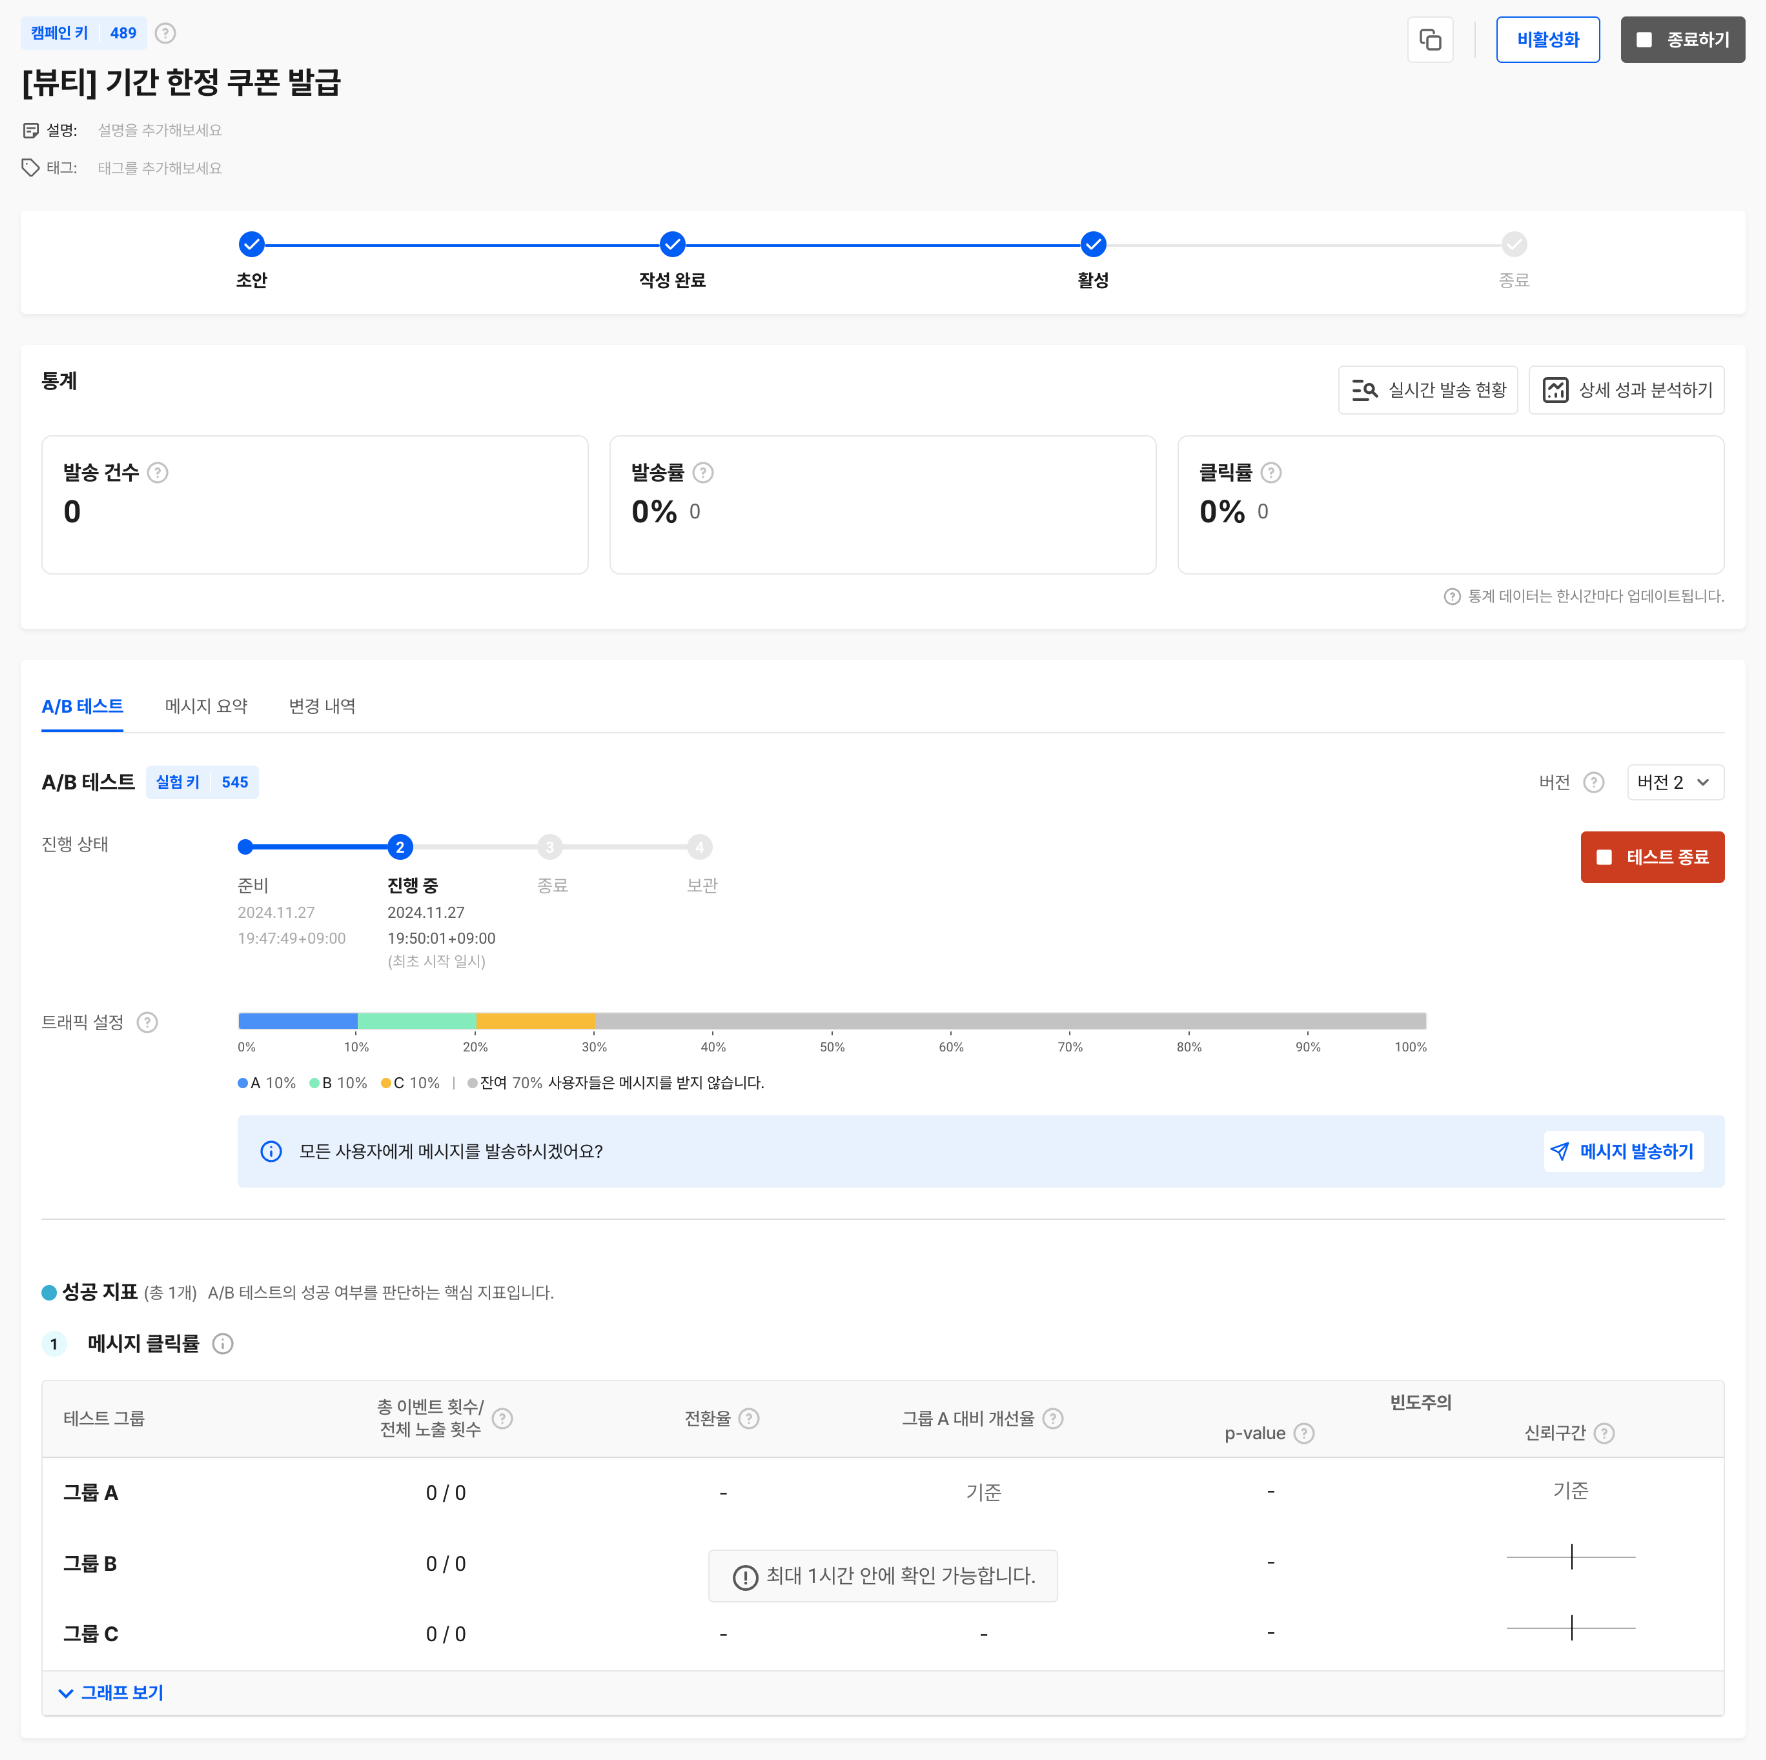Click the 최대 1시간 안에 확인 가능합니다 notice
The width and height of the screenshot is (1766, 1760).
click(x=883, y=1577)
